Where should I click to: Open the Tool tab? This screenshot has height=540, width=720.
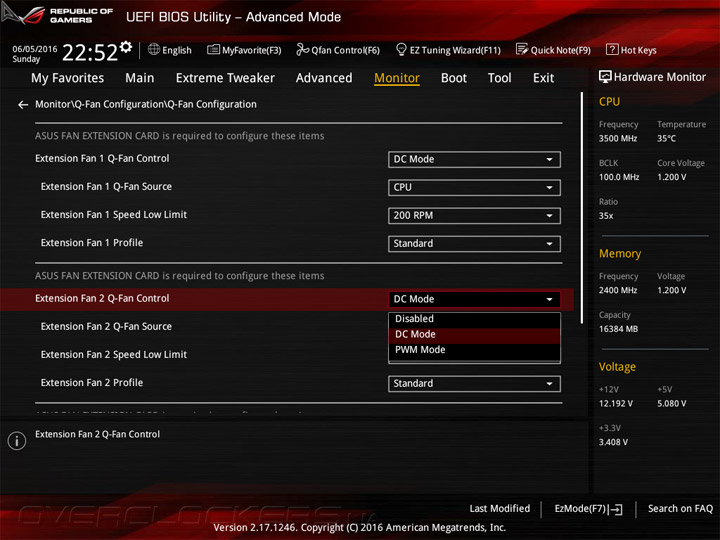[500, 78]
